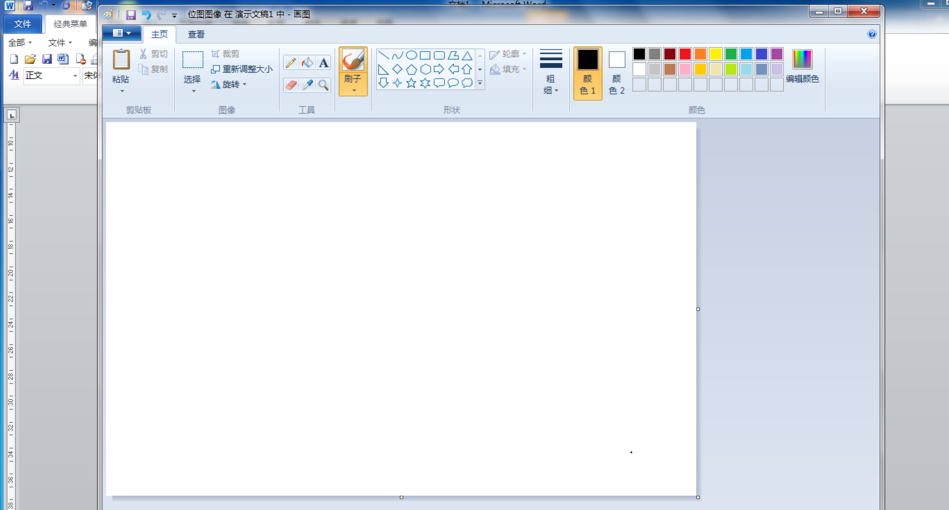Choose the Left arrow shape
Screen dimensions: 949x510
pos(453,69)
